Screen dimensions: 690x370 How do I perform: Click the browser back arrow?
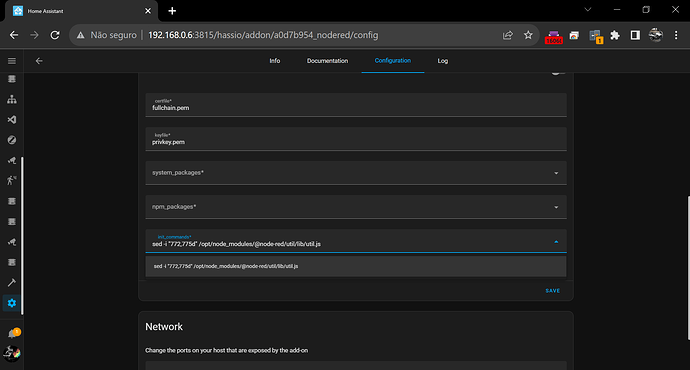click(14, 35)
